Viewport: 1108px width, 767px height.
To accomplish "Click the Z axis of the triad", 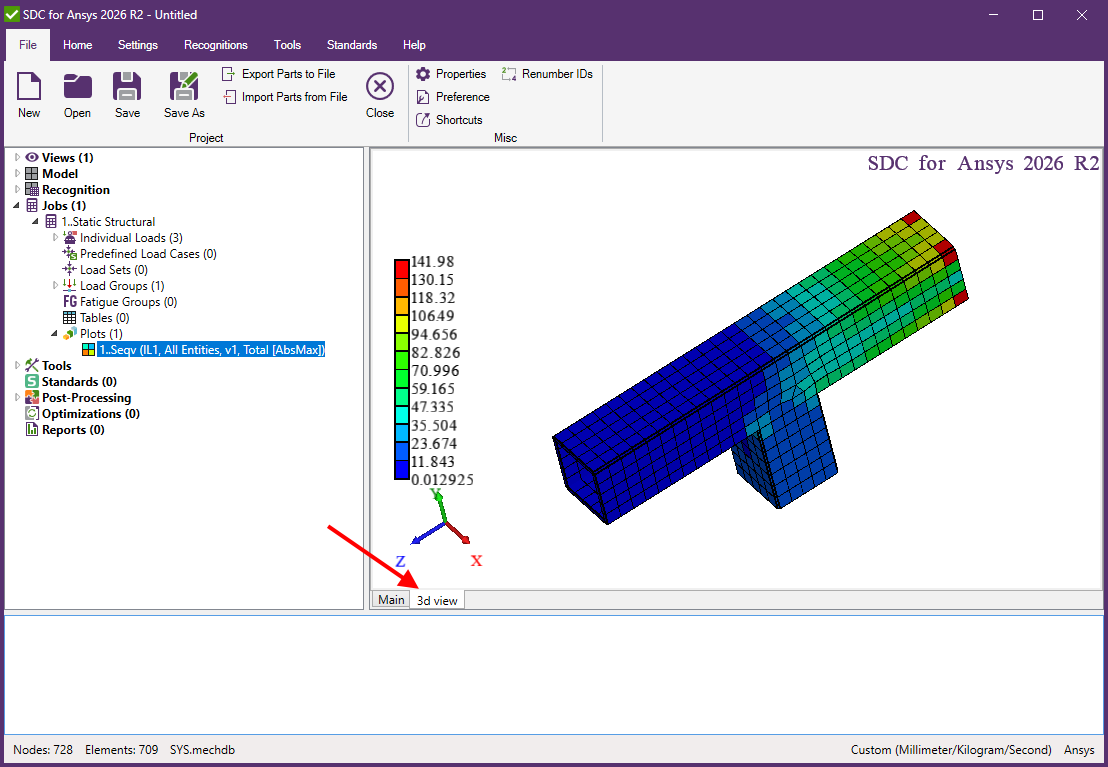I will (427, 533).
